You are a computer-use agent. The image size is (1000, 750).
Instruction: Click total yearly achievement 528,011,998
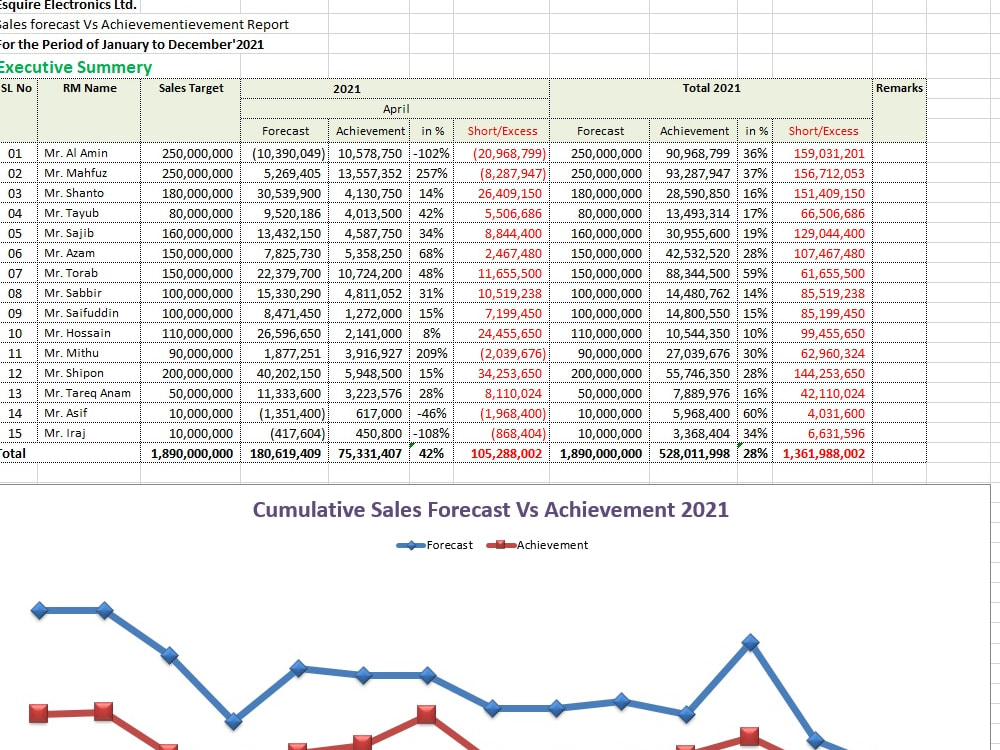[694, 453]
